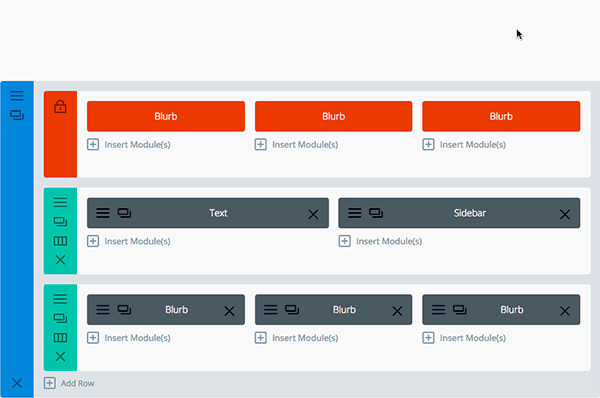Remove the Sidebar module

(565, 214)
